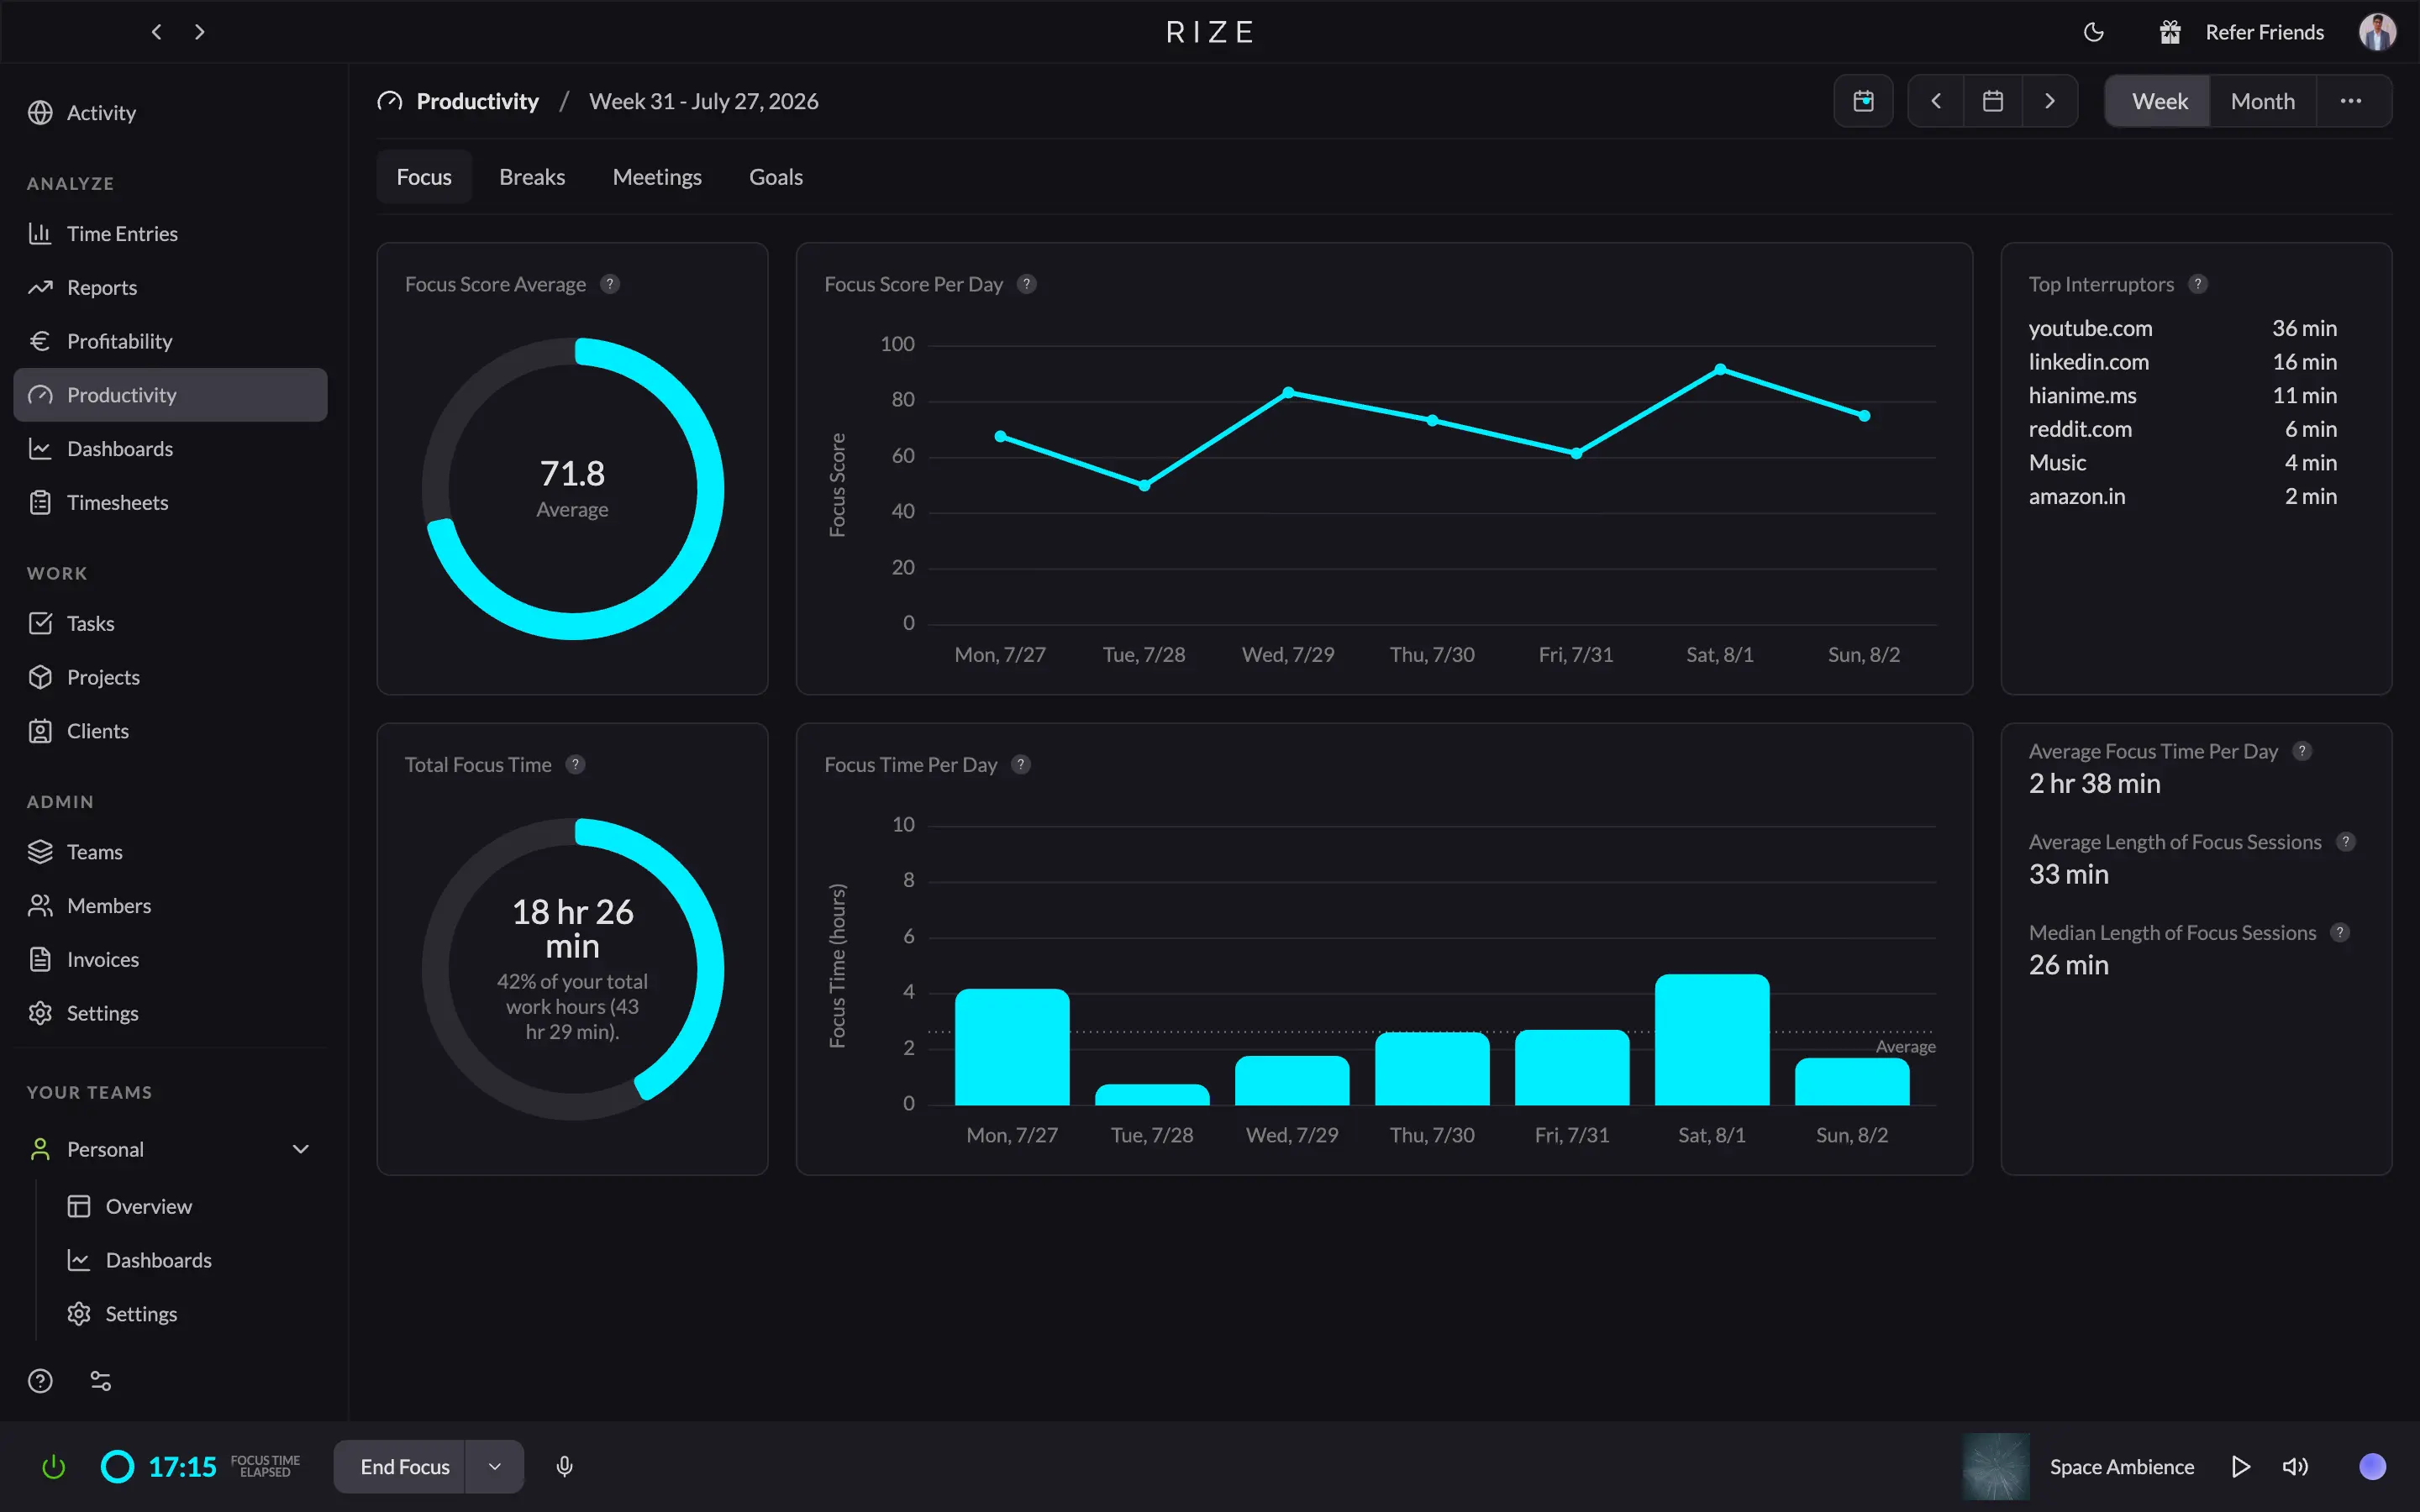Open Dashboards under Analyze
Screen dimensions: 2420x1512
pos(170,449)
